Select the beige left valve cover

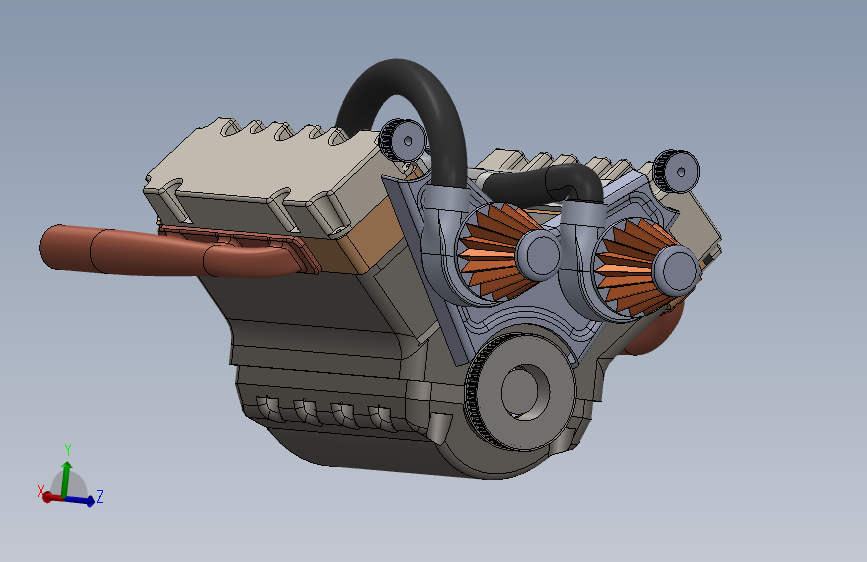[265, 177]
